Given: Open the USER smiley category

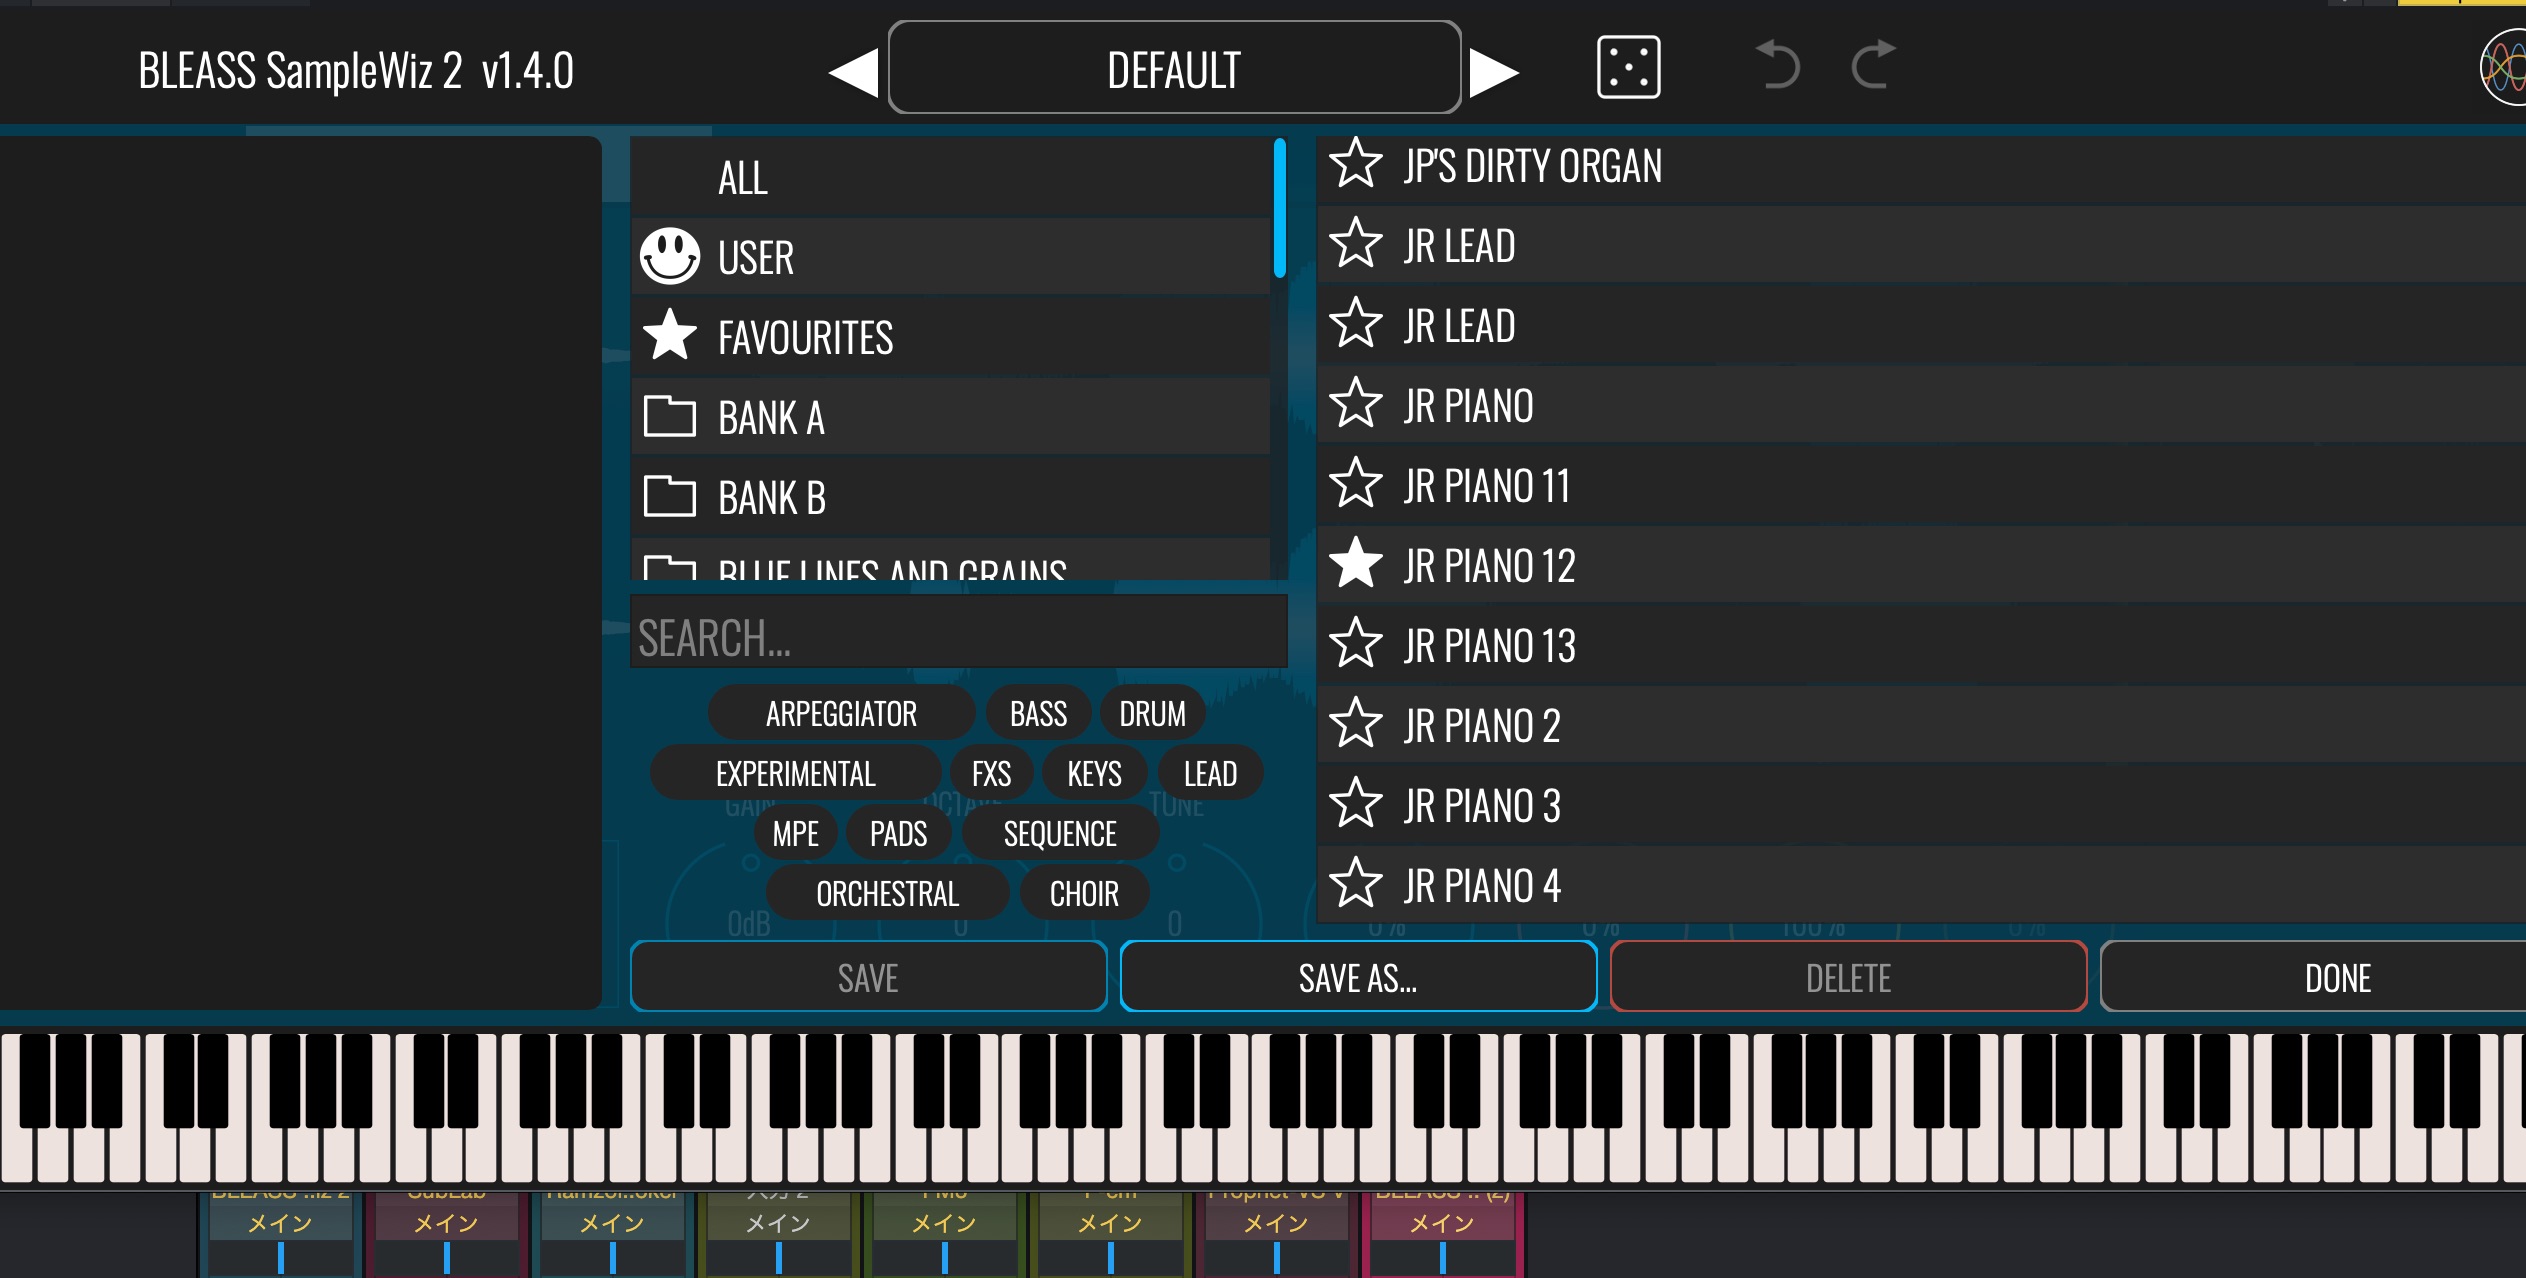Looking at the screenshot, I should click(755, 258).
